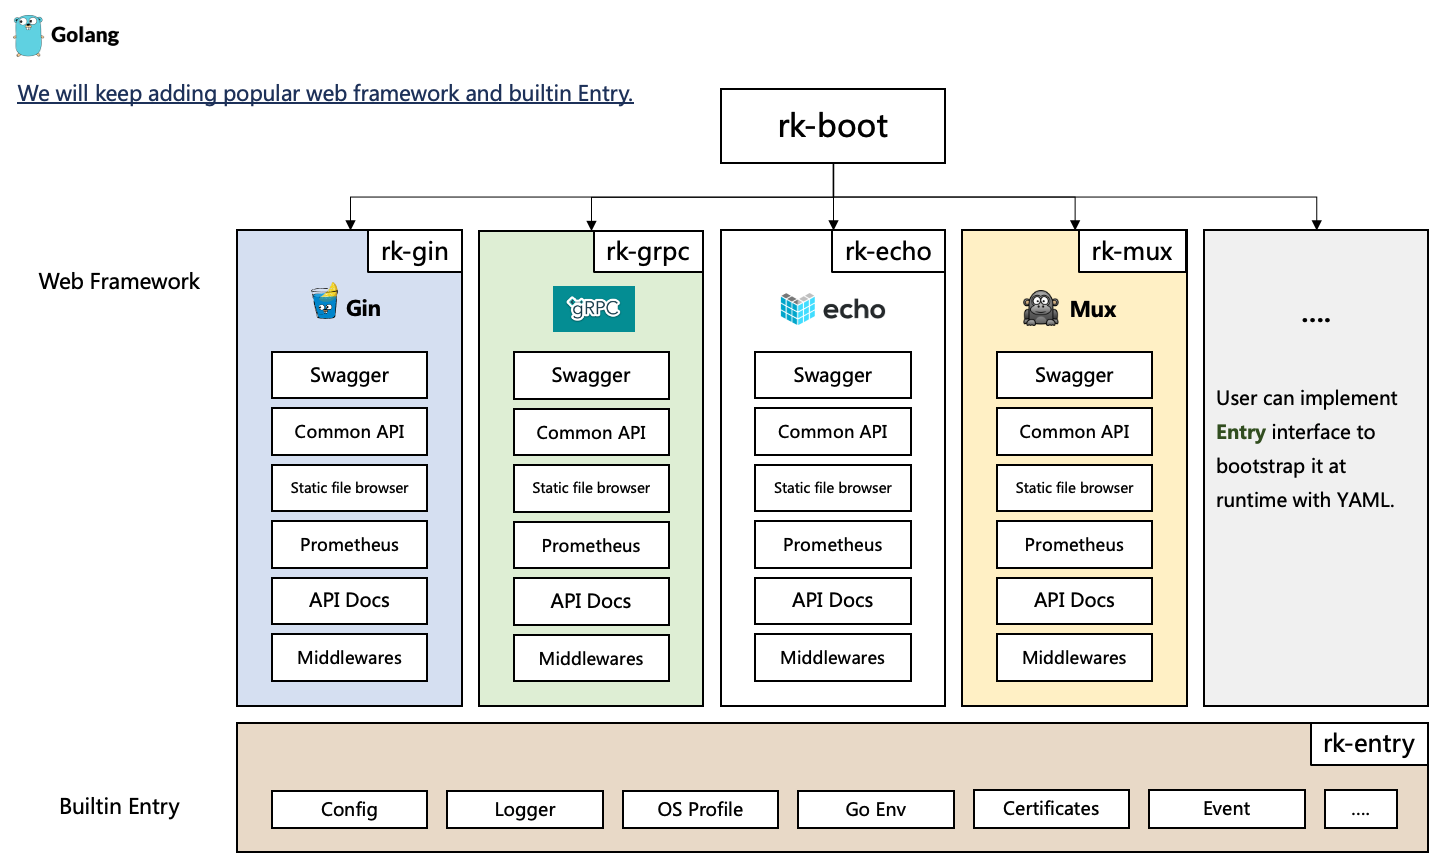The image size is (1443, 868).
Task: Click the 'Gin' framework name text
Action: pyautogui.click(x=363, y=308)
